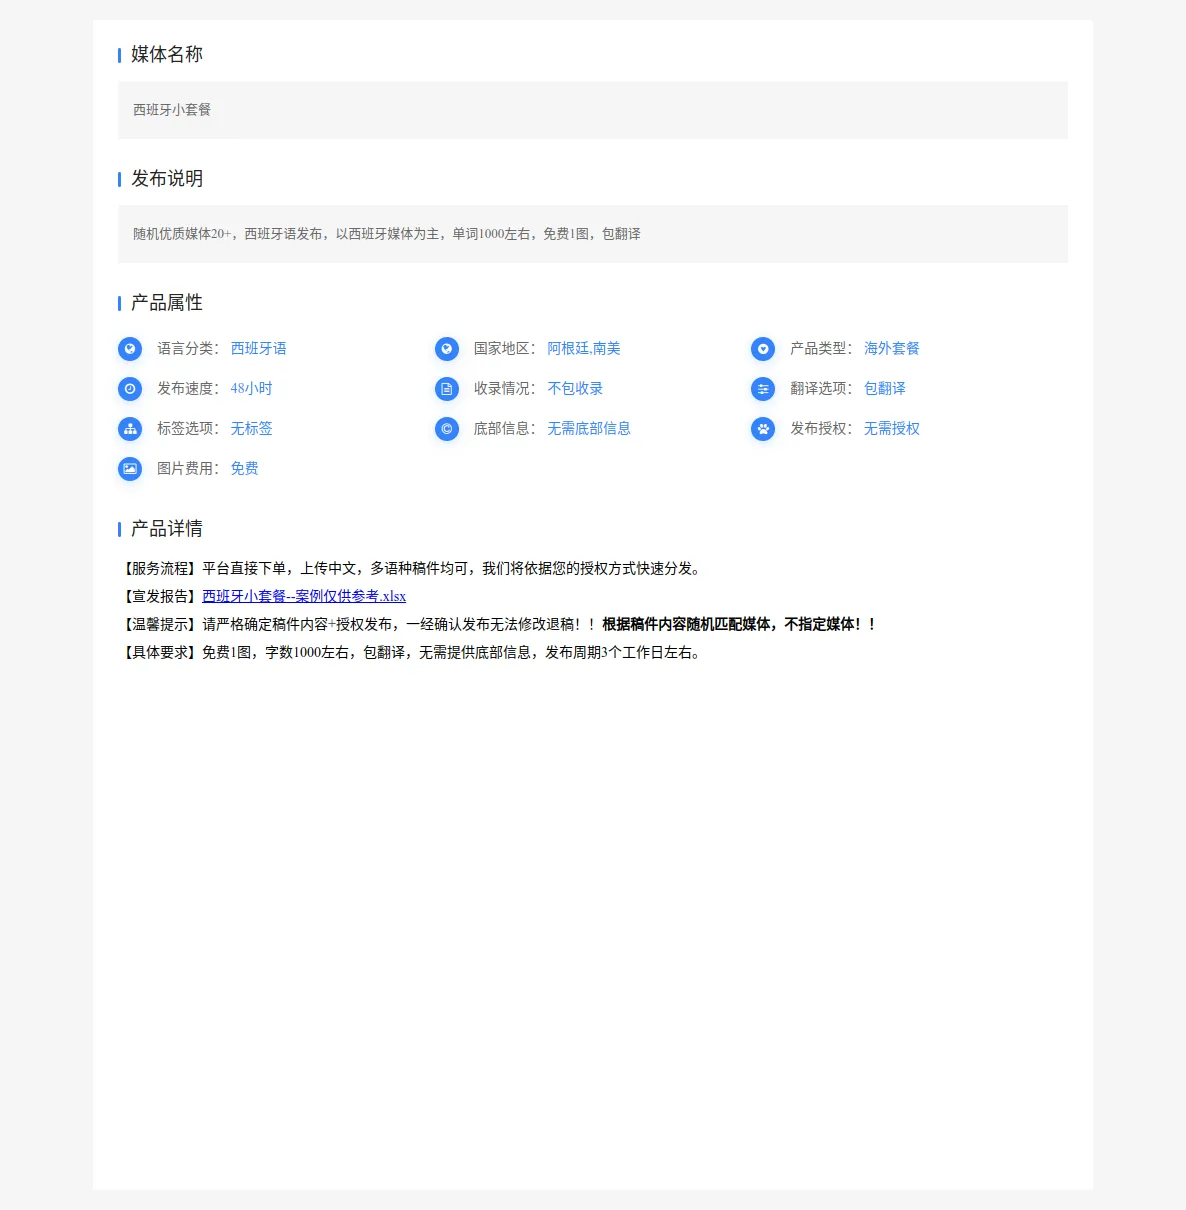Click the 发布授权: label

[x=822, y=429]
